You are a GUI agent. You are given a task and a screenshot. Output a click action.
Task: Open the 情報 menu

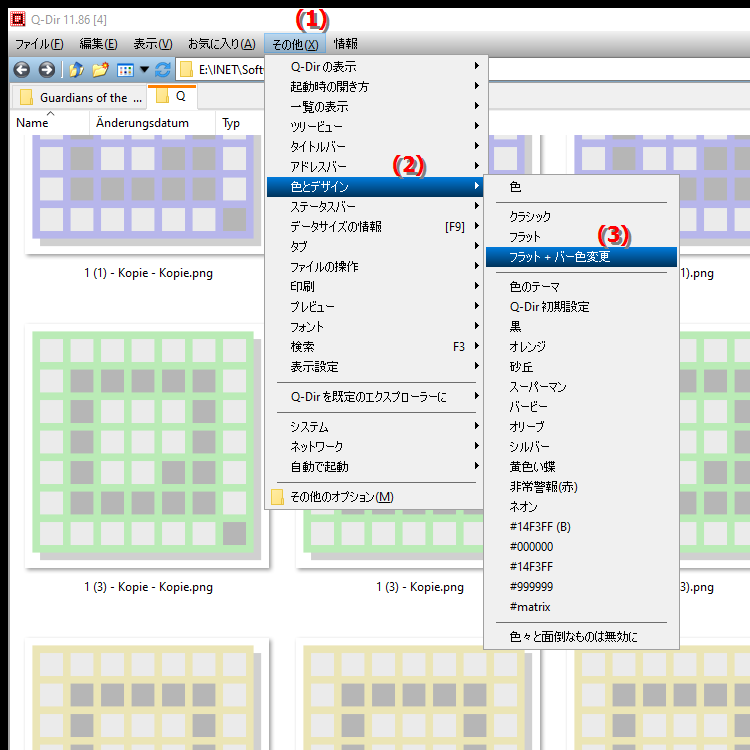[x=346, y=44]
